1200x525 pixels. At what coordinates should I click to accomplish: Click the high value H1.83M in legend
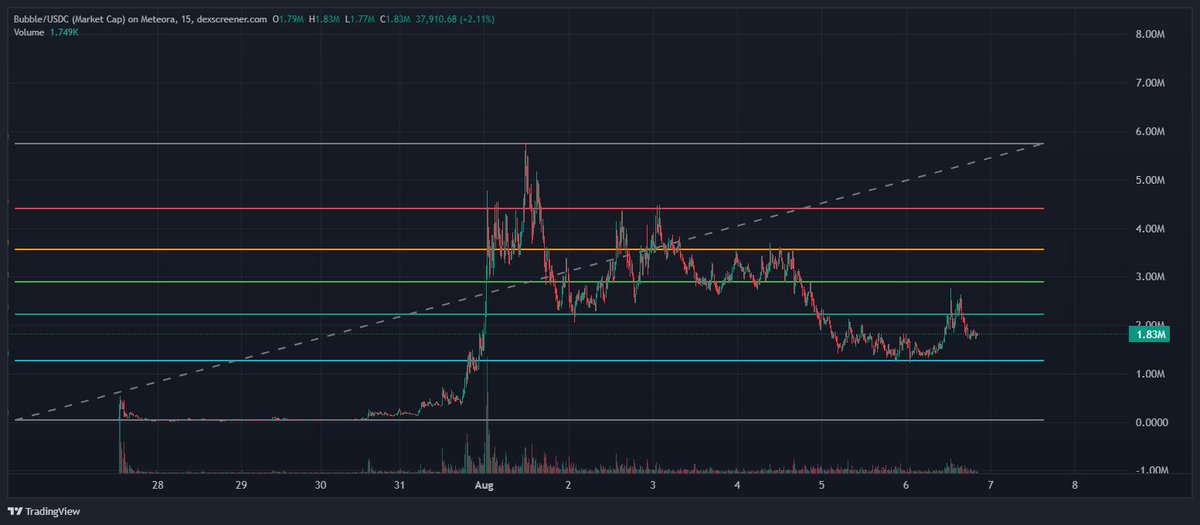point(326,18)
